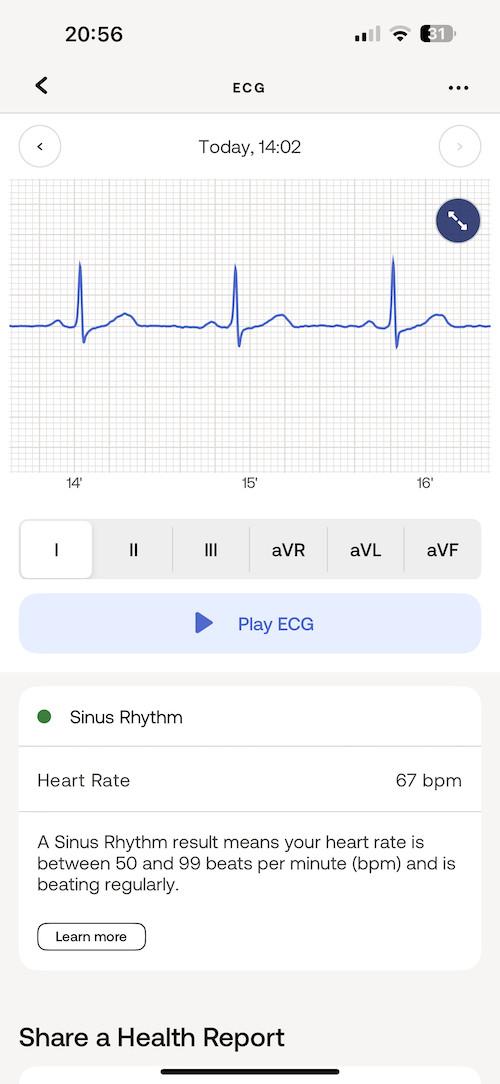Tap the Today, 14:02 date label
The image size is (500, 1084).
point(250,147)
